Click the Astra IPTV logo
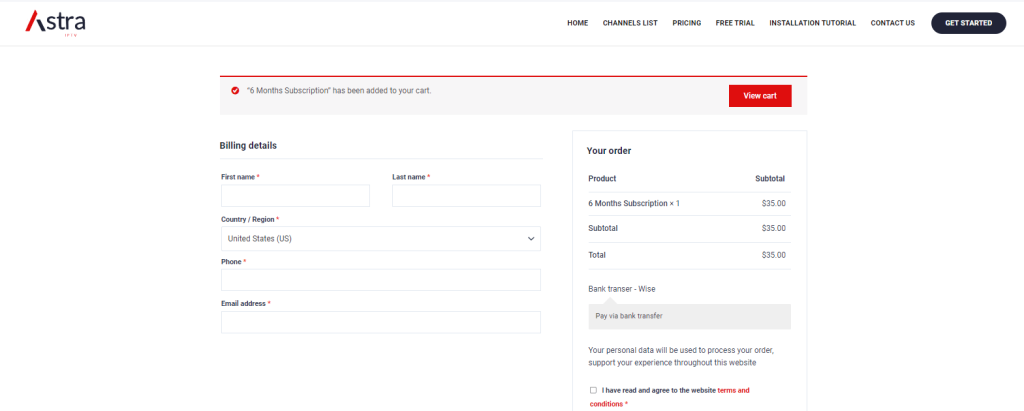Image resolution: width=1024 pixels, height=411 pixels. point(56,22)
